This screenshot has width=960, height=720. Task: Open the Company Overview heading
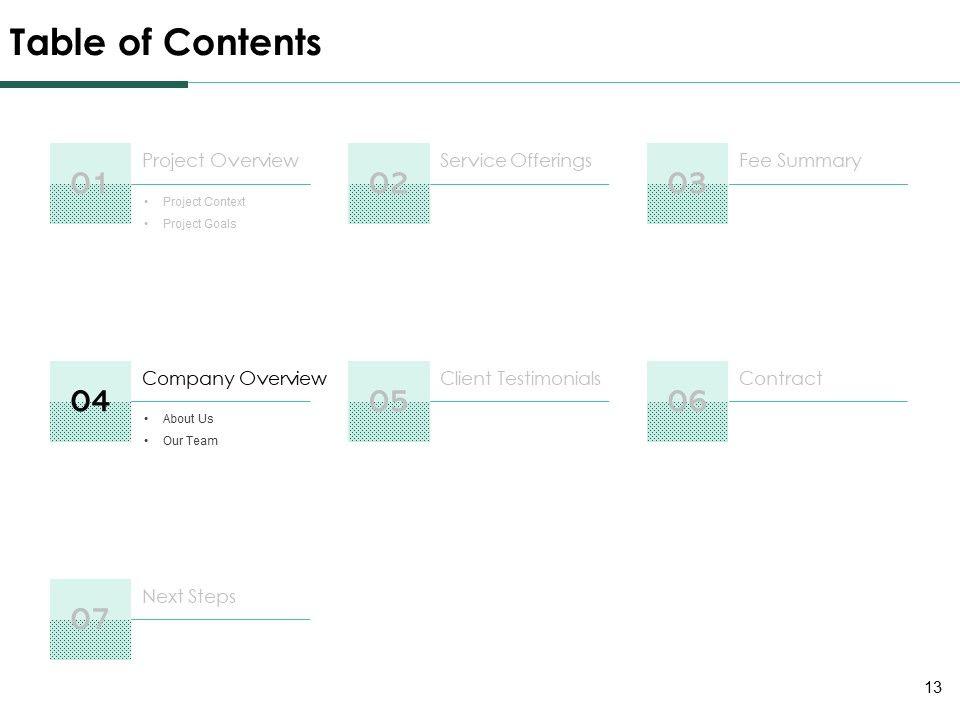point(234,378)
